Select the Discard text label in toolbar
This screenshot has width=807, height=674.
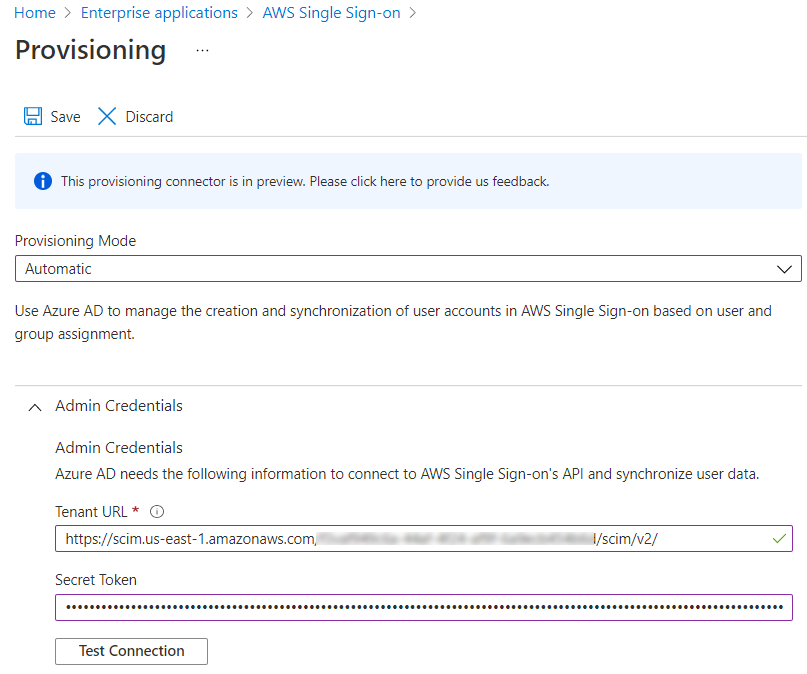pyautogui.click(x=149, y=117)
